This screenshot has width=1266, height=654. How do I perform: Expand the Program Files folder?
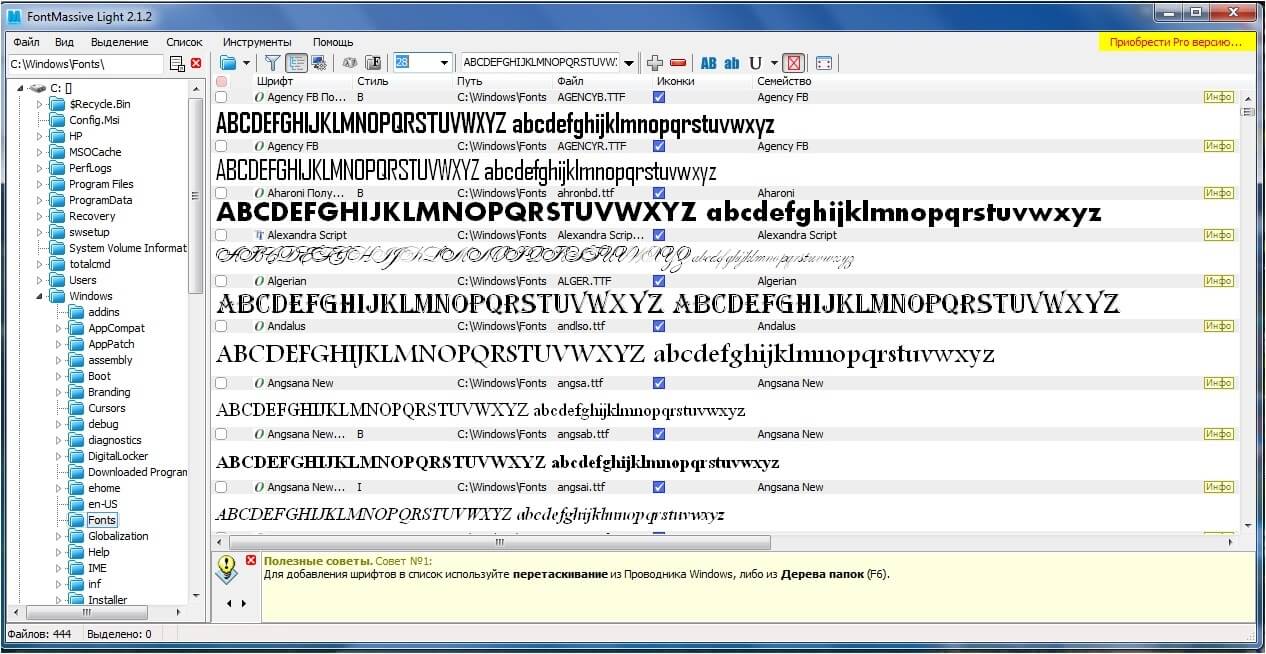(41, 184)
